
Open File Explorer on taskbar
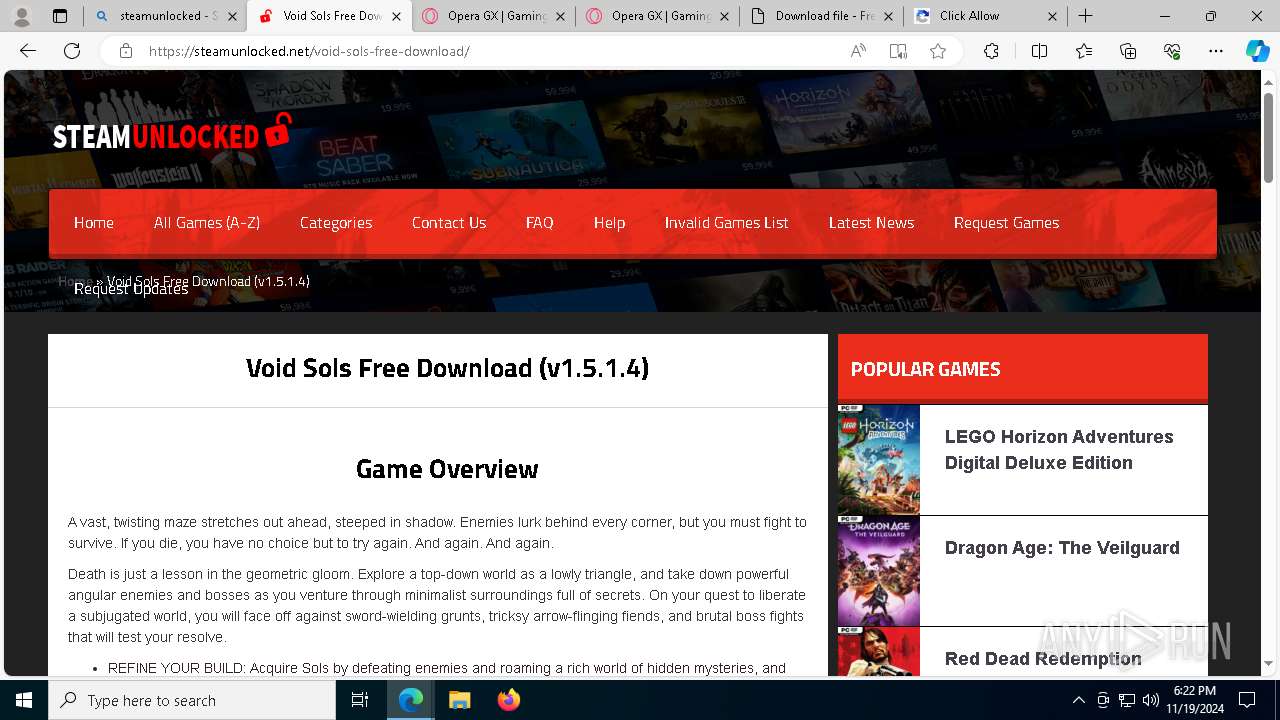coord(459,700)
